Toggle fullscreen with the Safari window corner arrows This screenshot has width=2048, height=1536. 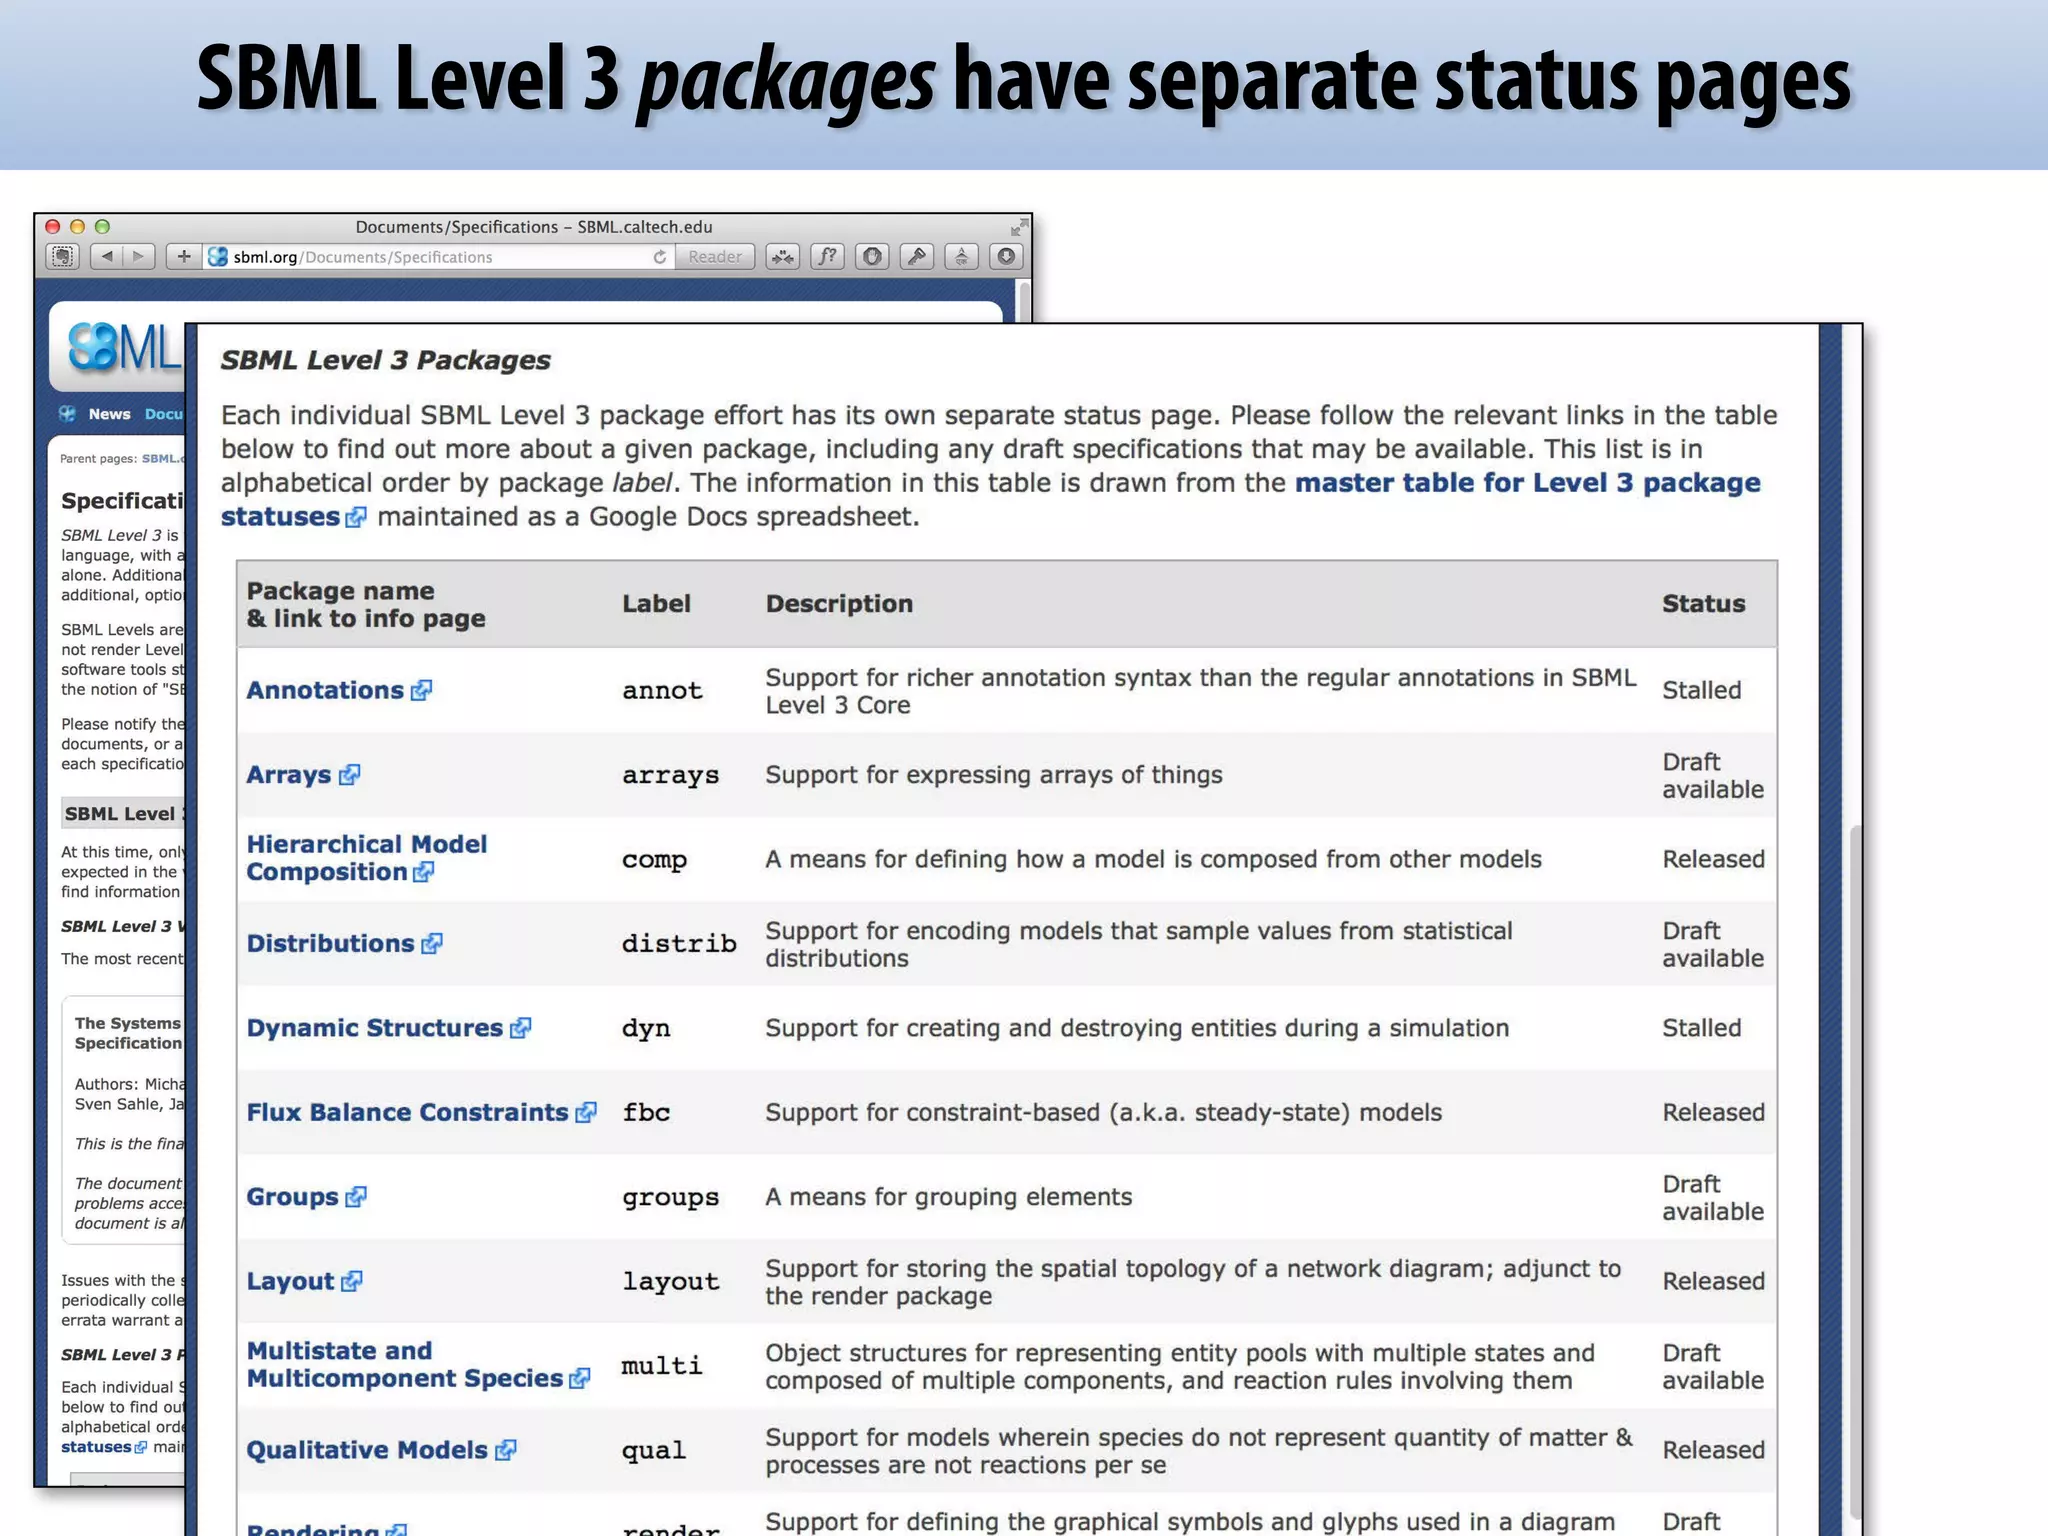[1018, 227]
